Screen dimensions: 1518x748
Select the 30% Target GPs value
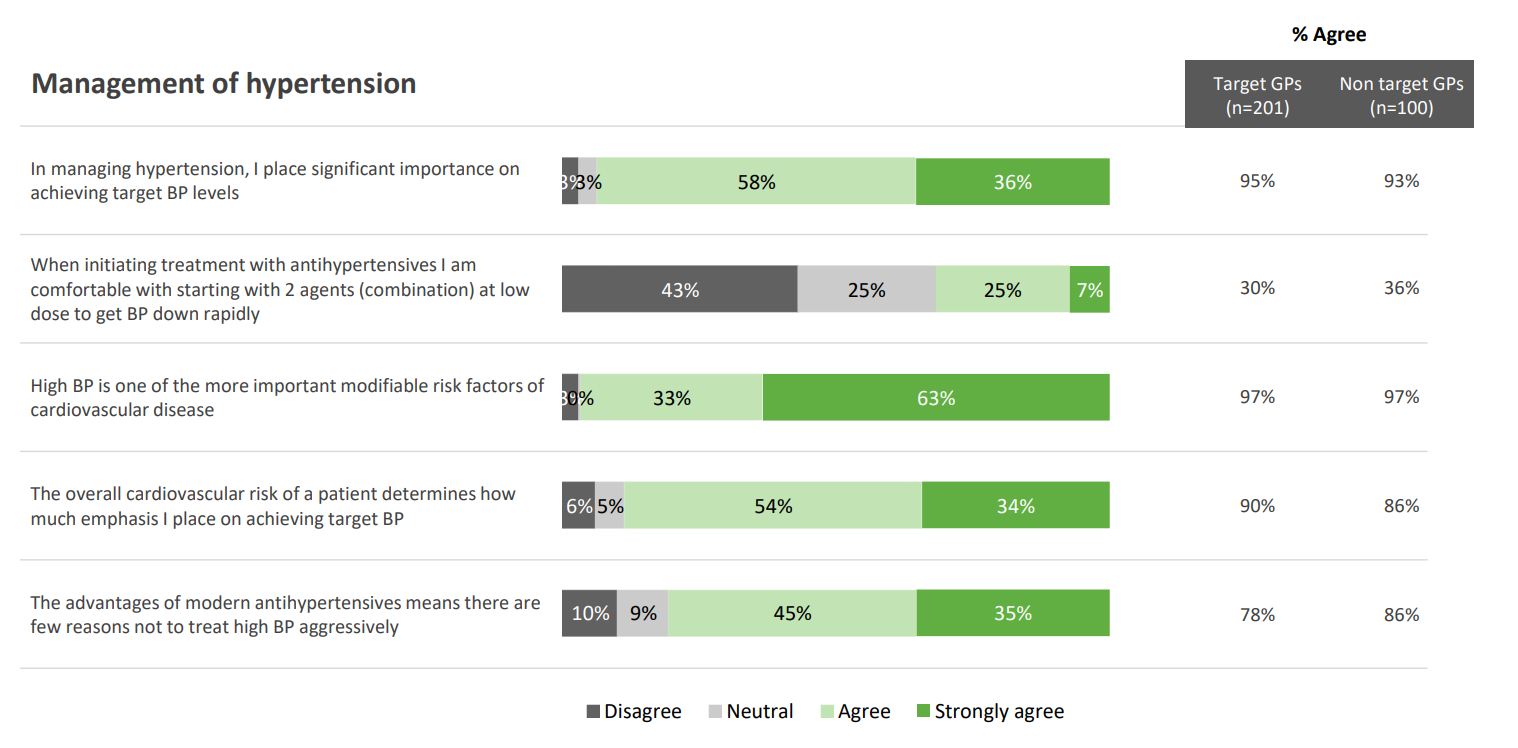(1257, 288)
